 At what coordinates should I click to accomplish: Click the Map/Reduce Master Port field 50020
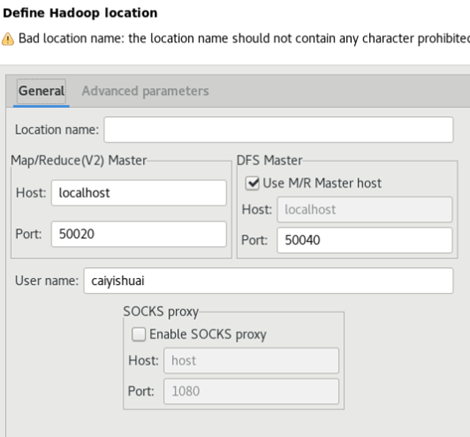(x=139, y=234)
